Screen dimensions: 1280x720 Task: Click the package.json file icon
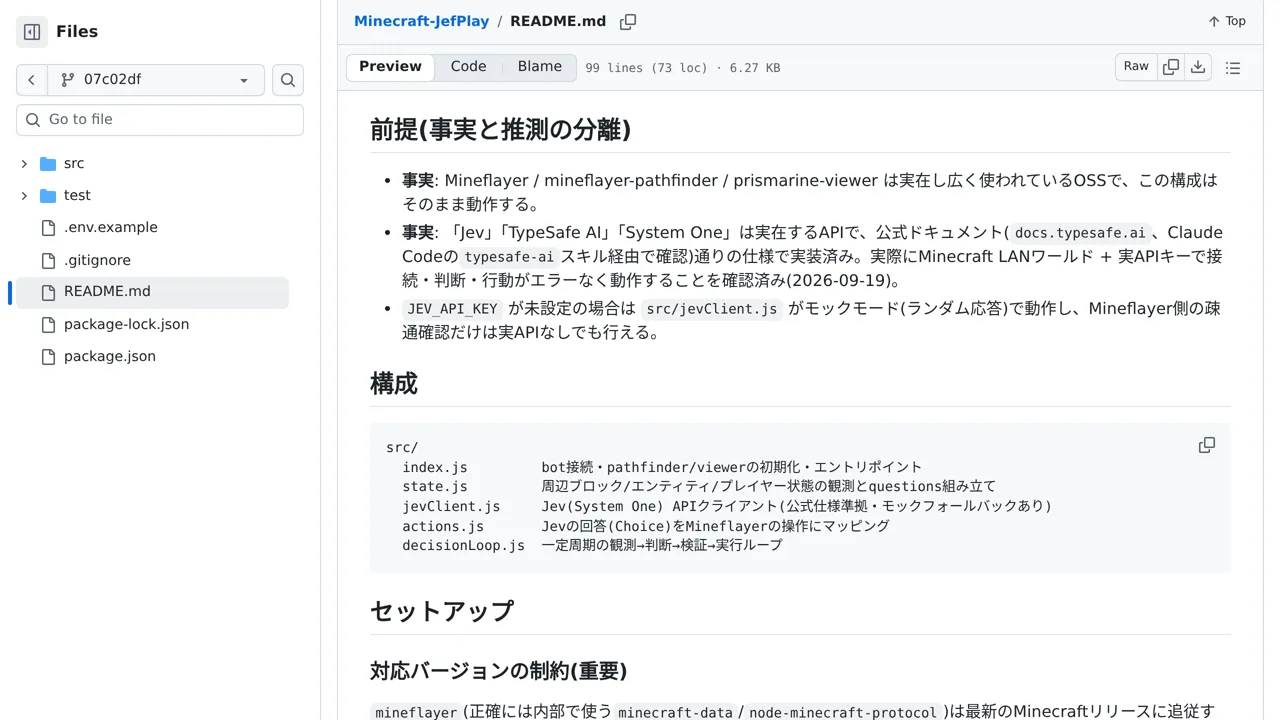click(x=48, y=356)
